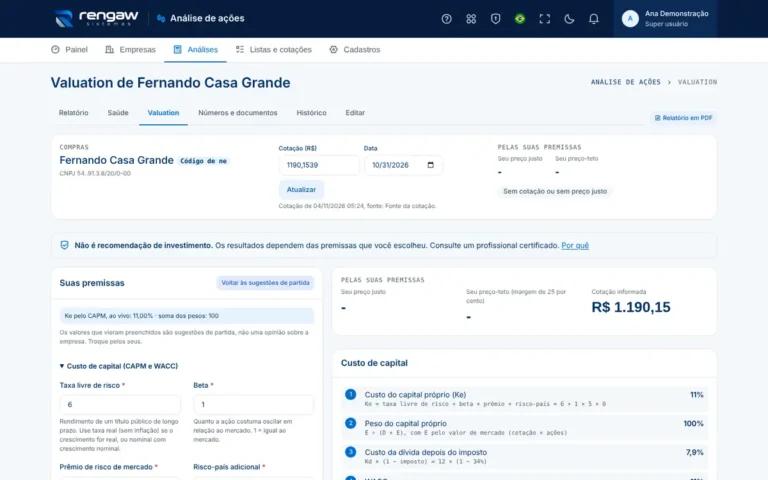Go to ANÁLISE DE AÇÕES breadcrumb

[x=625, y=82]
